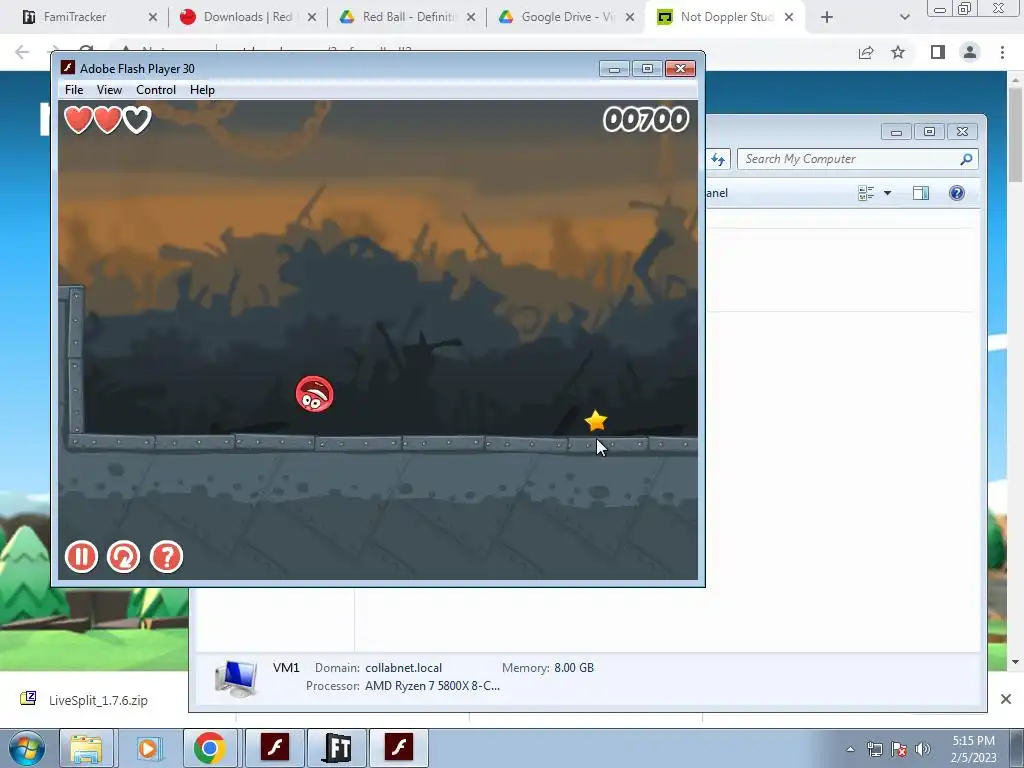1024x768 pixels.
Task: Click the Explorer change view icon
Action: [866, 193]
